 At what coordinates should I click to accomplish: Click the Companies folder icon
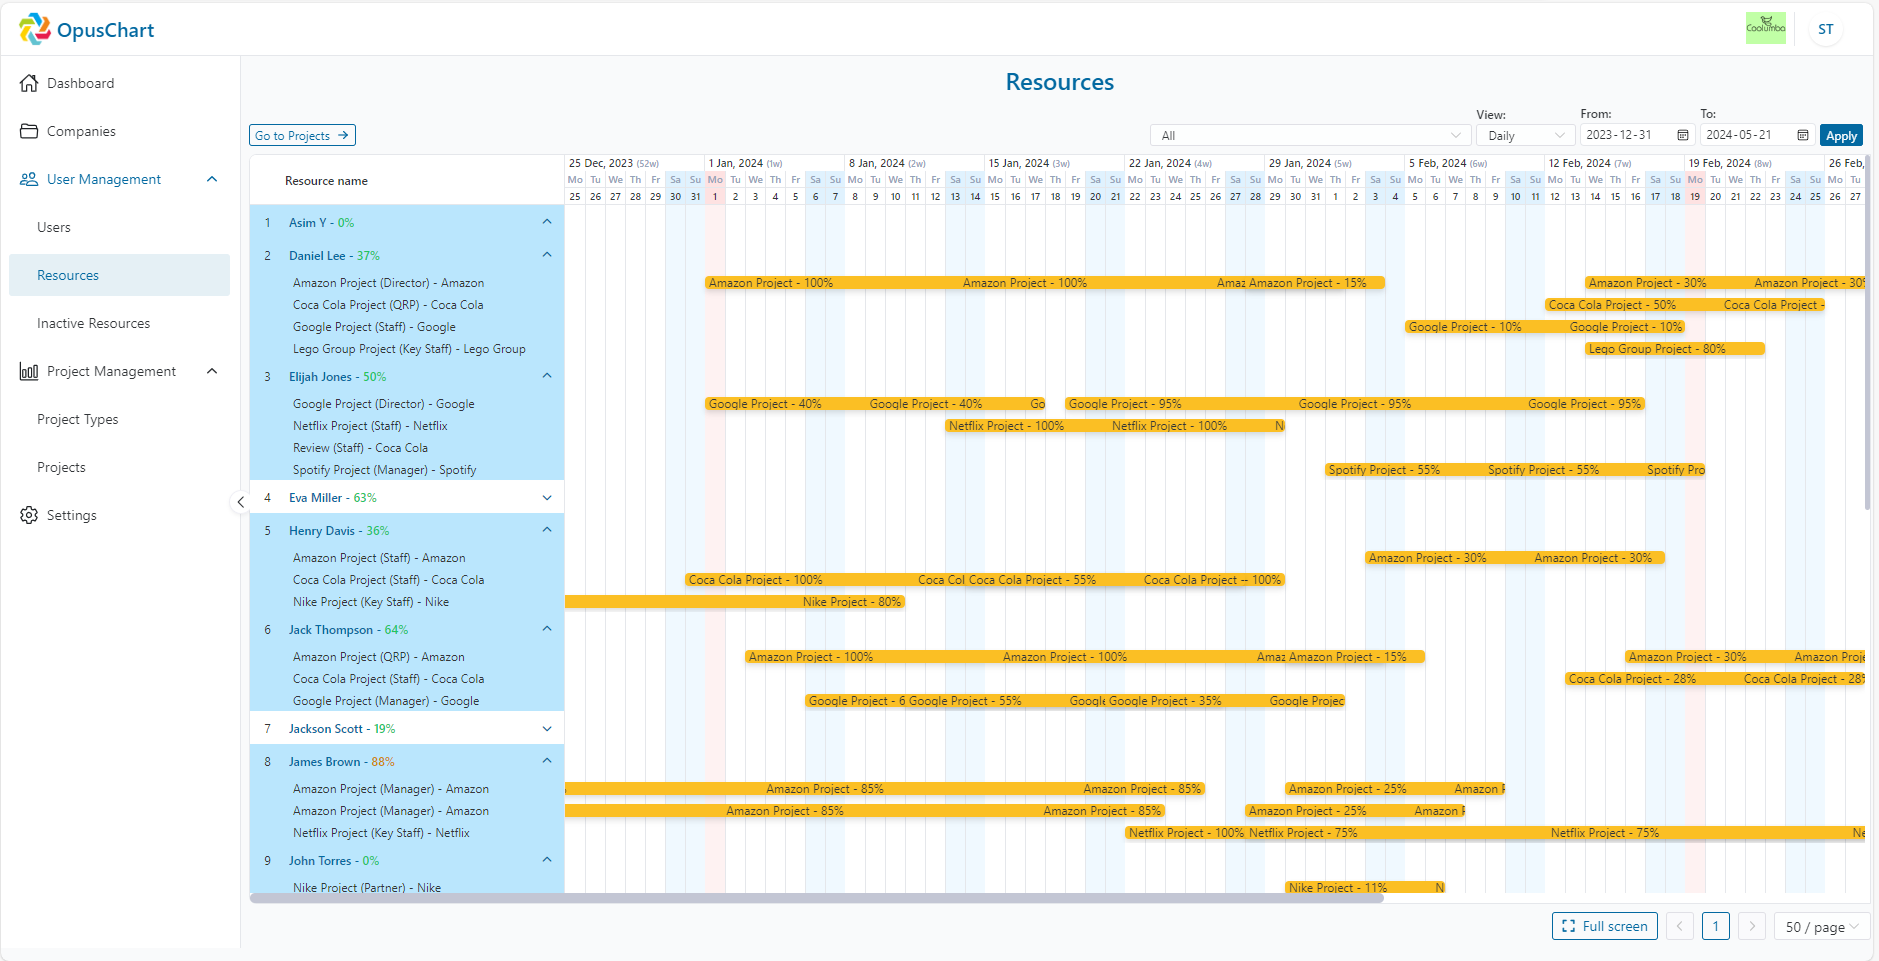coord(29,131)
